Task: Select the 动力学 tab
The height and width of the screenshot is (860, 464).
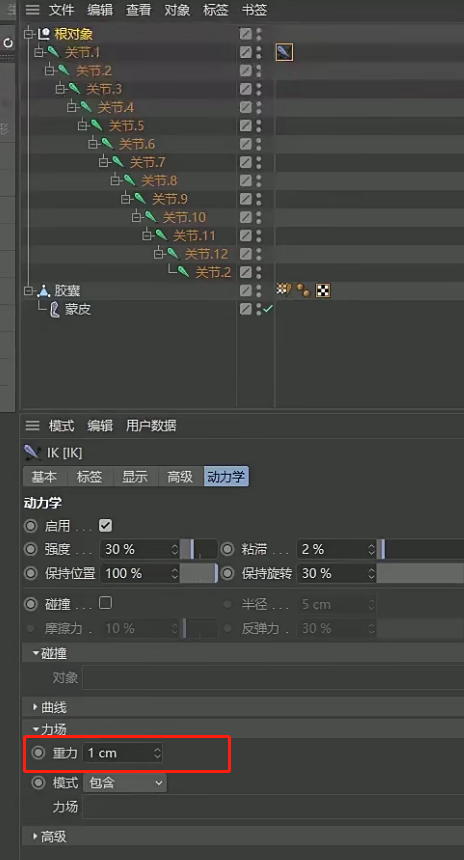Action: click(x=226, y=477)
